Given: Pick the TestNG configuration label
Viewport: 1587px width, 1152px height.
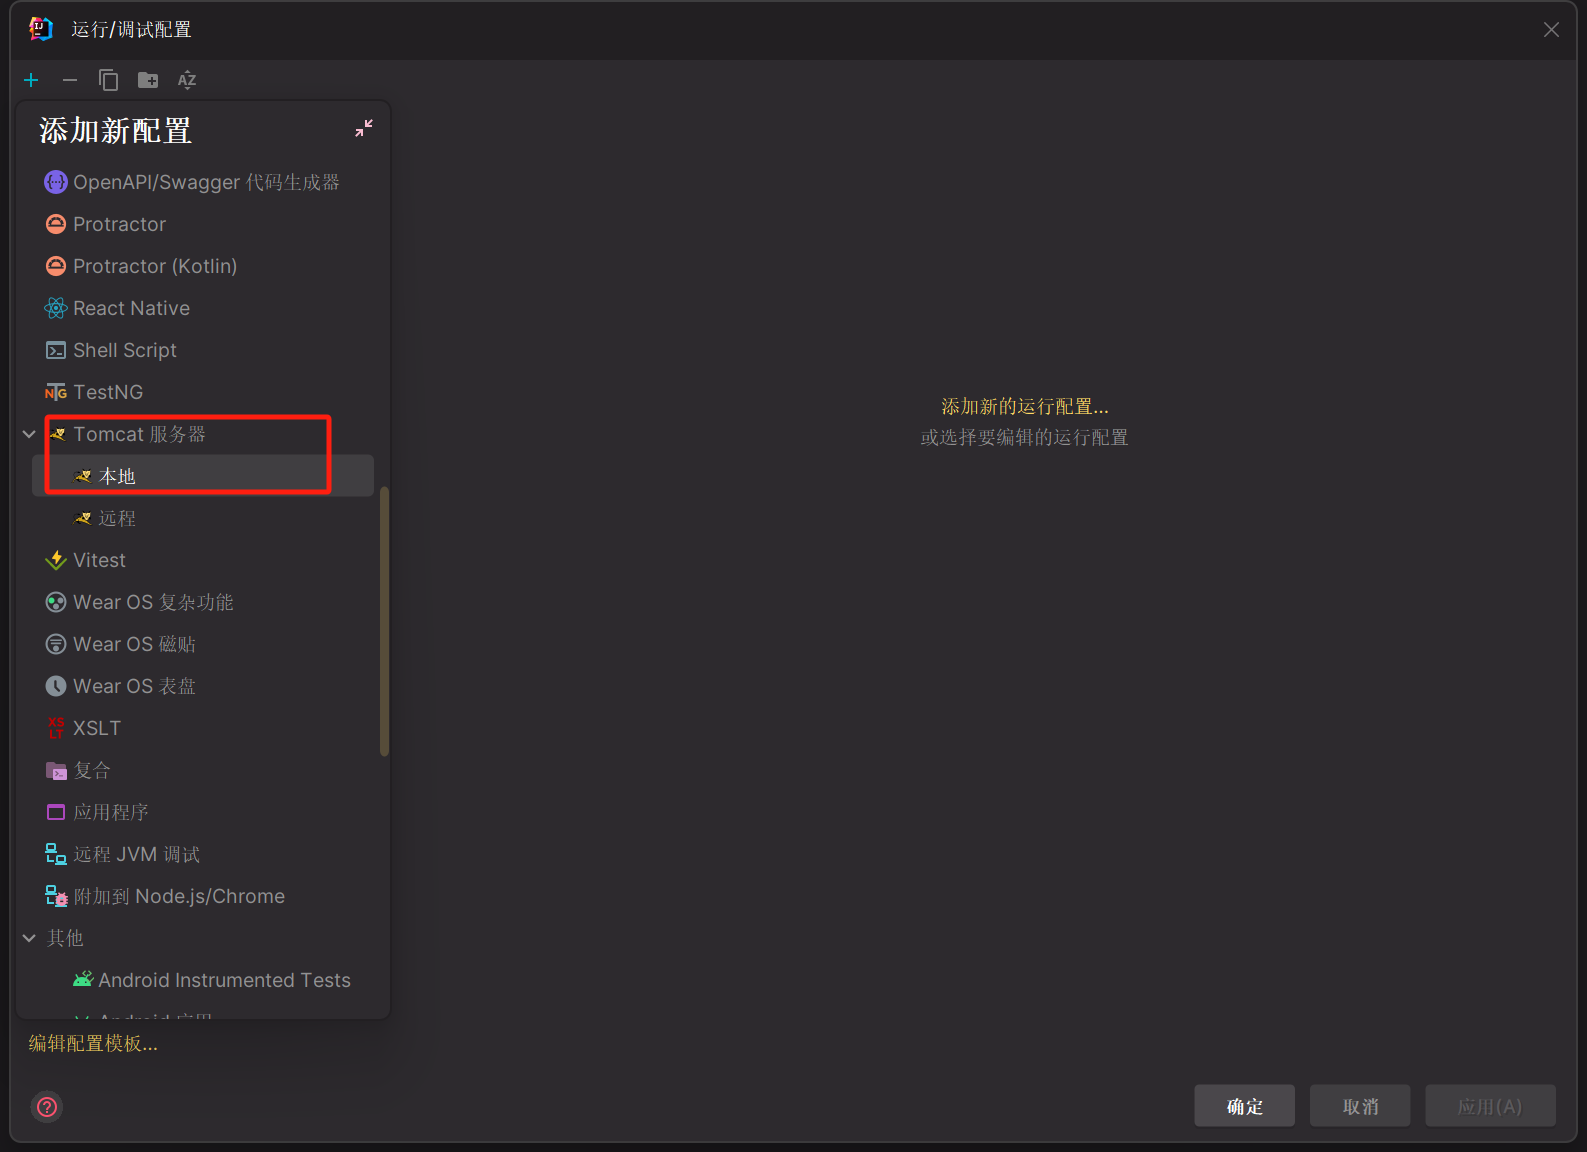Looking at the screenshot, I should click(x=108, y=392).
